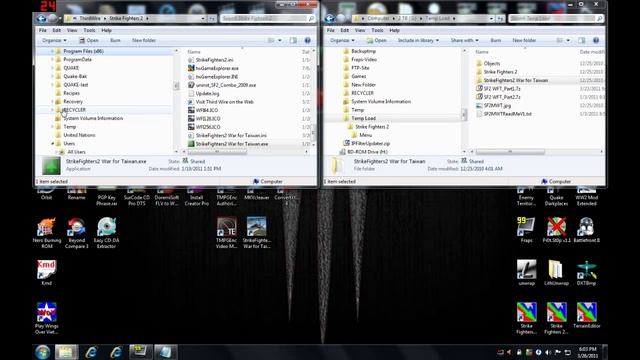
Task: Click Open button in right window toolbar
Action: click(x=376, y=40)
